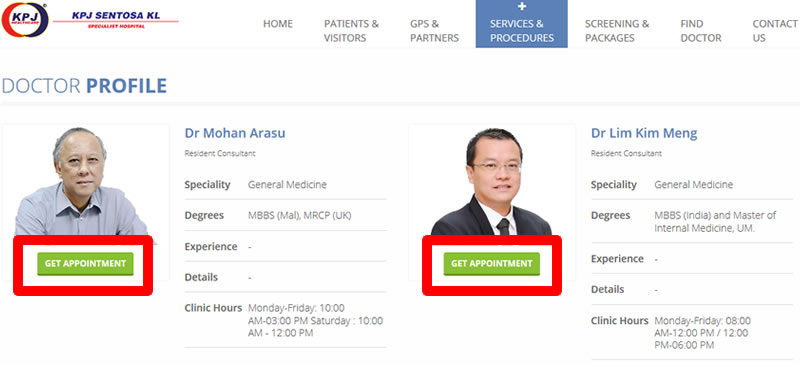Viewport: 800px width, 365px height.
Task: Open Dr Mohan Arasu name link
Action: (x=235, y=134)
